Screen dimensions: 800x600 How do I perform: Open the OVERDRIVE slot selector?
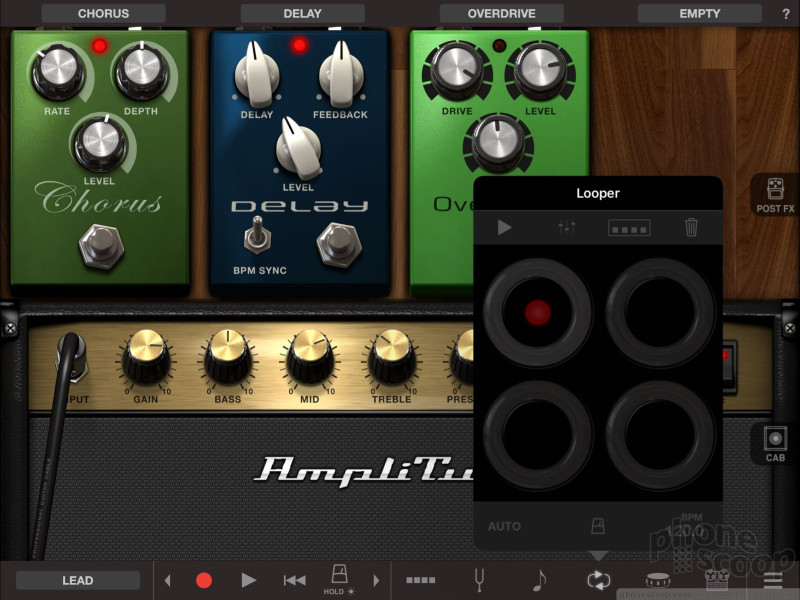[x=502, y=13]
